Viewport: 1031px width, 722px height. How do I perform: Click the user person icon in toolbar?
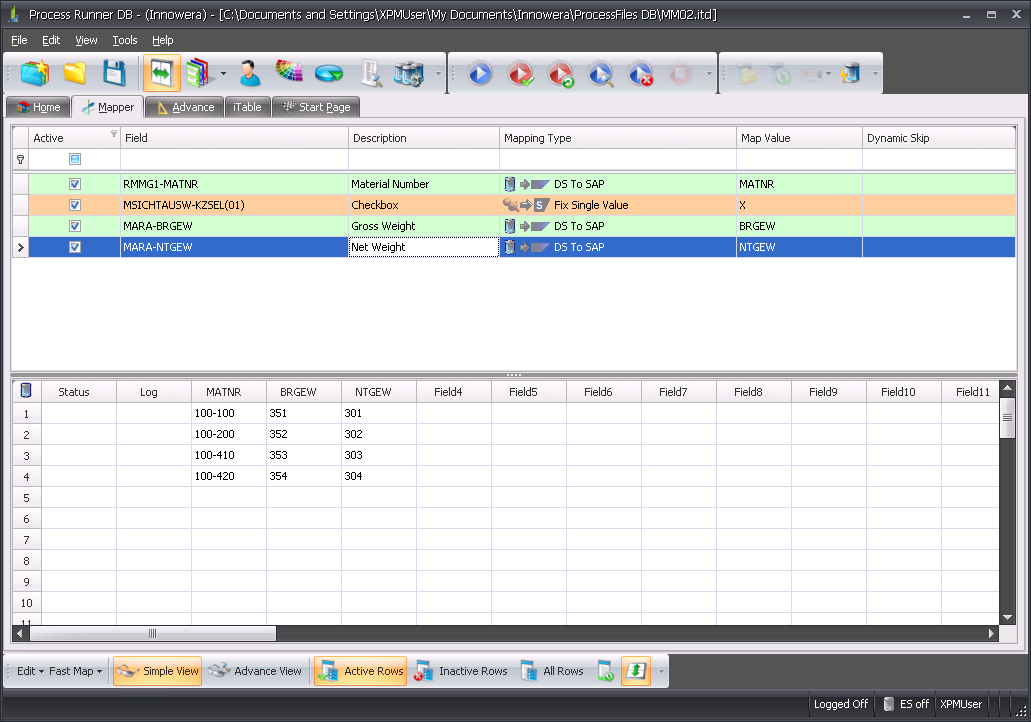coord(249,73)
